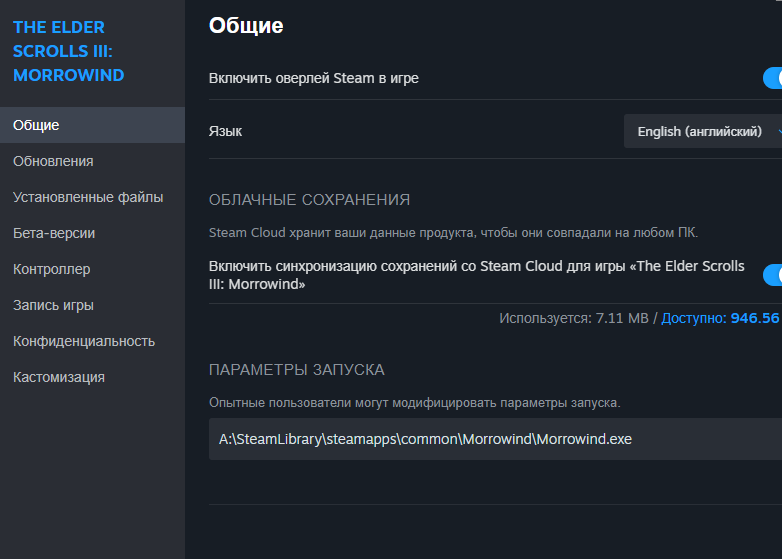Toggle Steam Cloud save synchronization switch
This screenshot has width=782, height=559.
772,275
